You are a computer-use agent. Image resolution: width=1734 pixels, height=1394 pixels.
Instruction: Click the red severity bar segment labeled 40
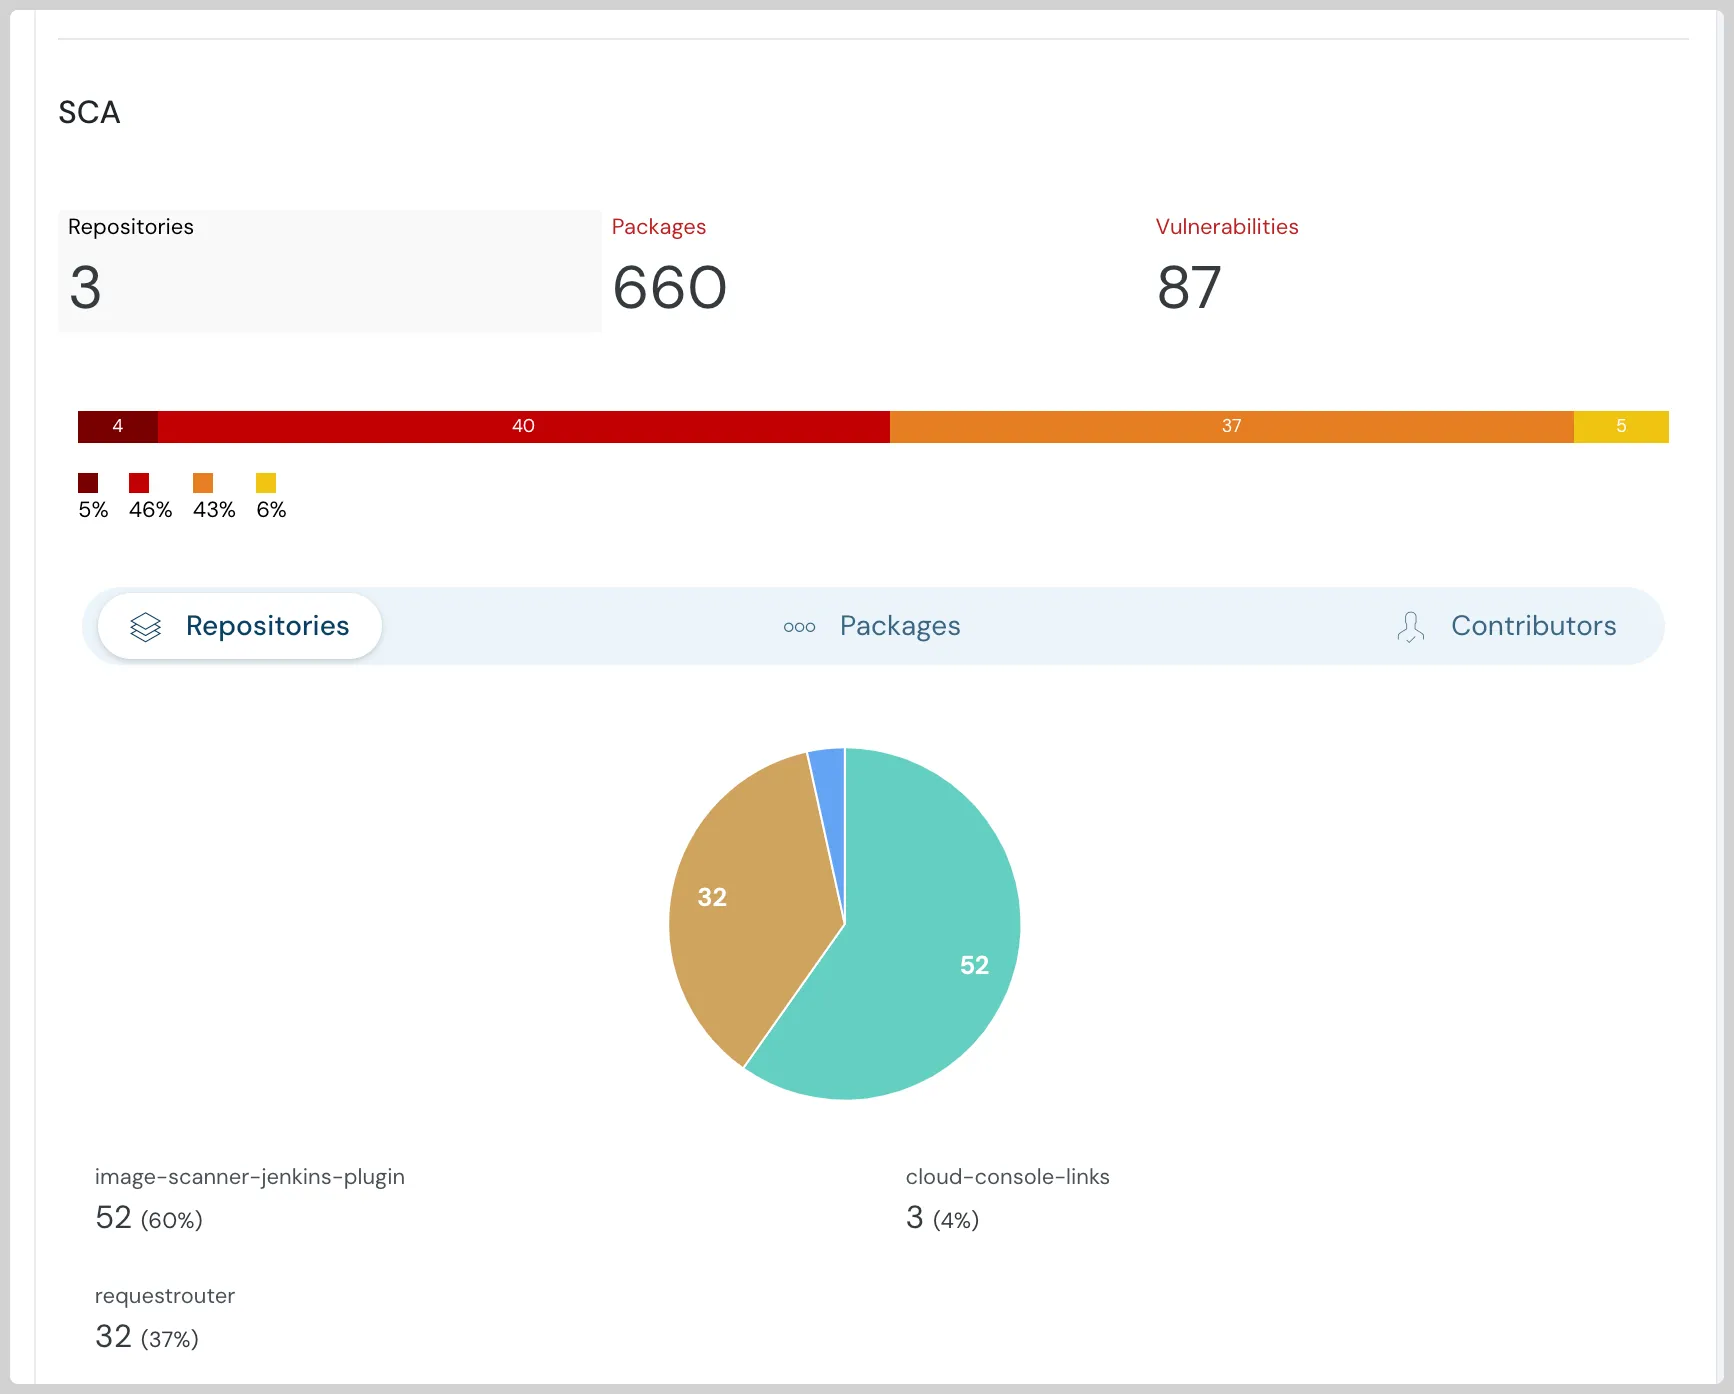523,426
